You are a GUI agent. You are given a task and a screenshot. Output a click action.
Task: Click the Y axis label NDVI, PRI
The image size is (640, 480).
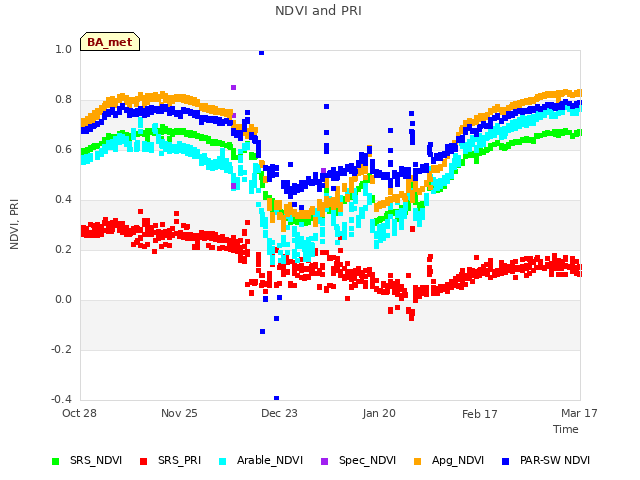point(14,224)
